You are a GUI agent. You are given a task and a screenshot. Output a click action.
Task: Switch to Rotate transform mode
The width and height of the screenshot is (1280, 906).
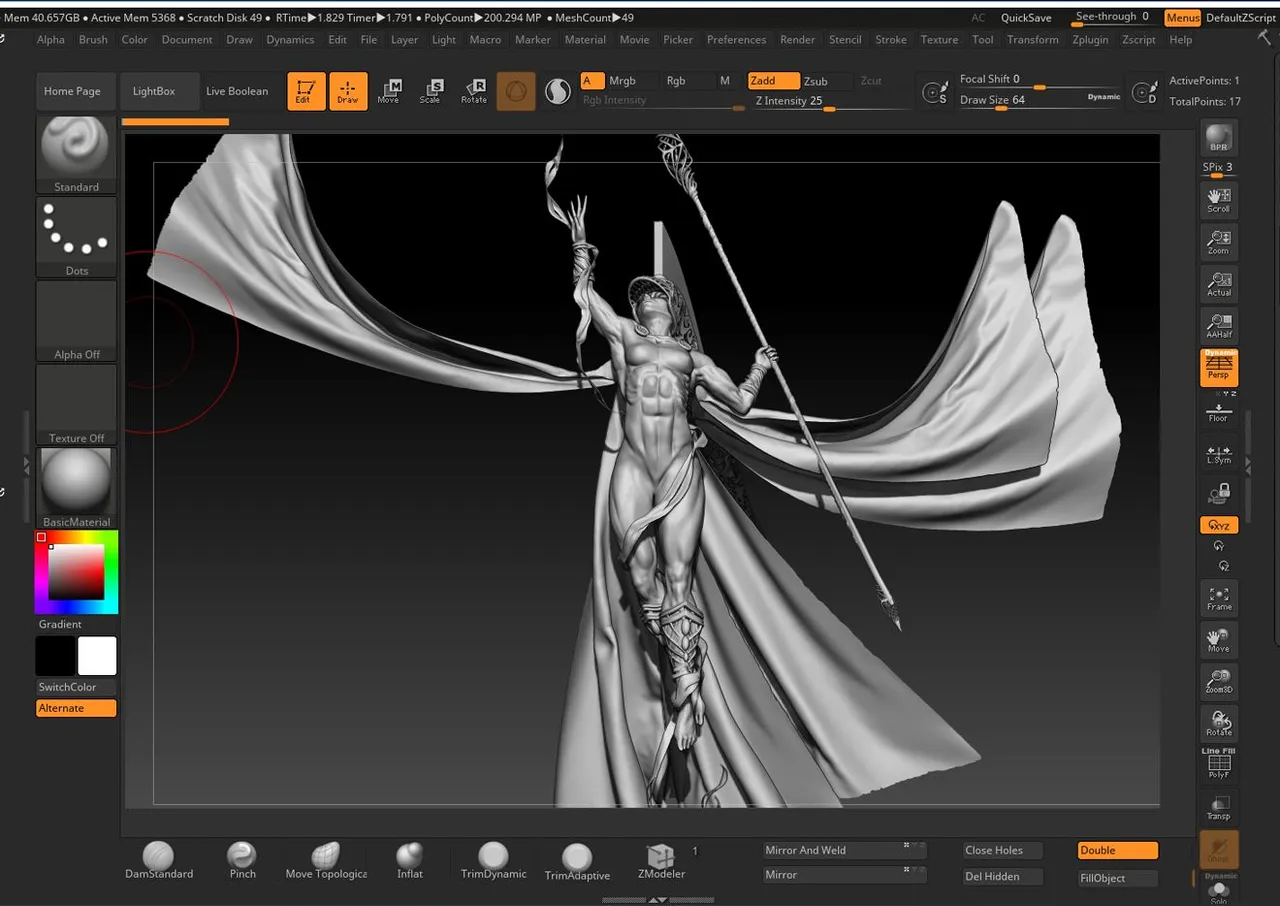click(x=474, y=91)
